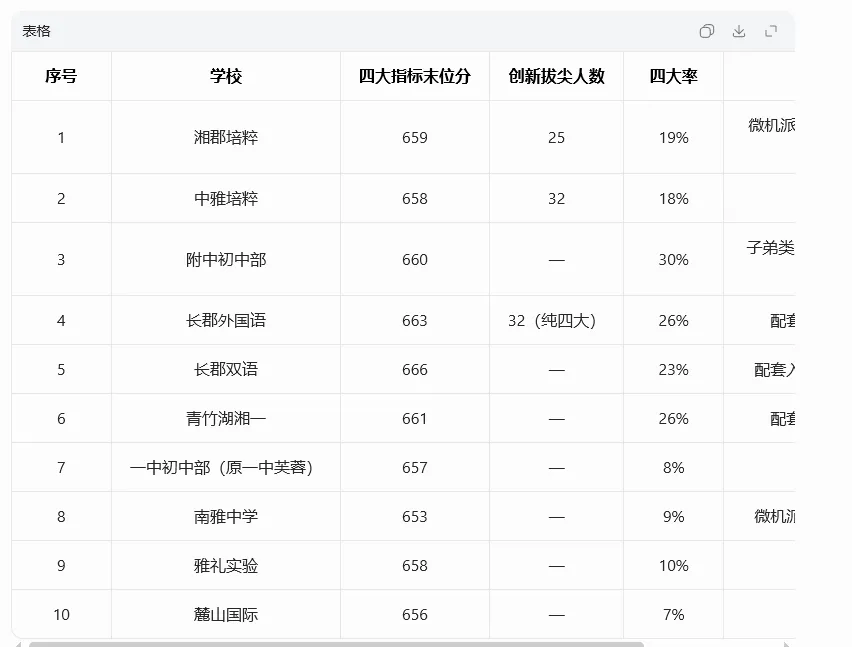Image resolution: width=852 pixels, height=647 pixels.
Task: Click the 表格 title label
Action: [37, 31]
